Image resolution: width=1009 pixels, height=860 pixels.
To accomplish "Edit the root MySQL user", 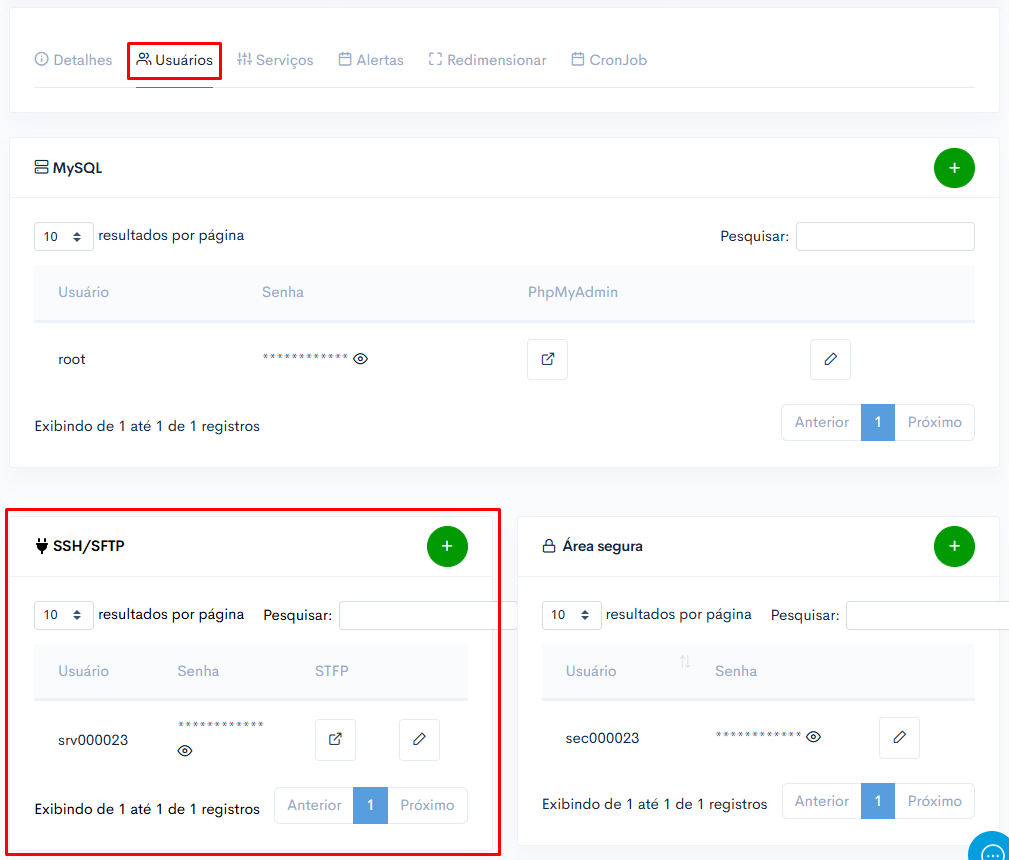I will pyautogui.click(x=830, y=359).
